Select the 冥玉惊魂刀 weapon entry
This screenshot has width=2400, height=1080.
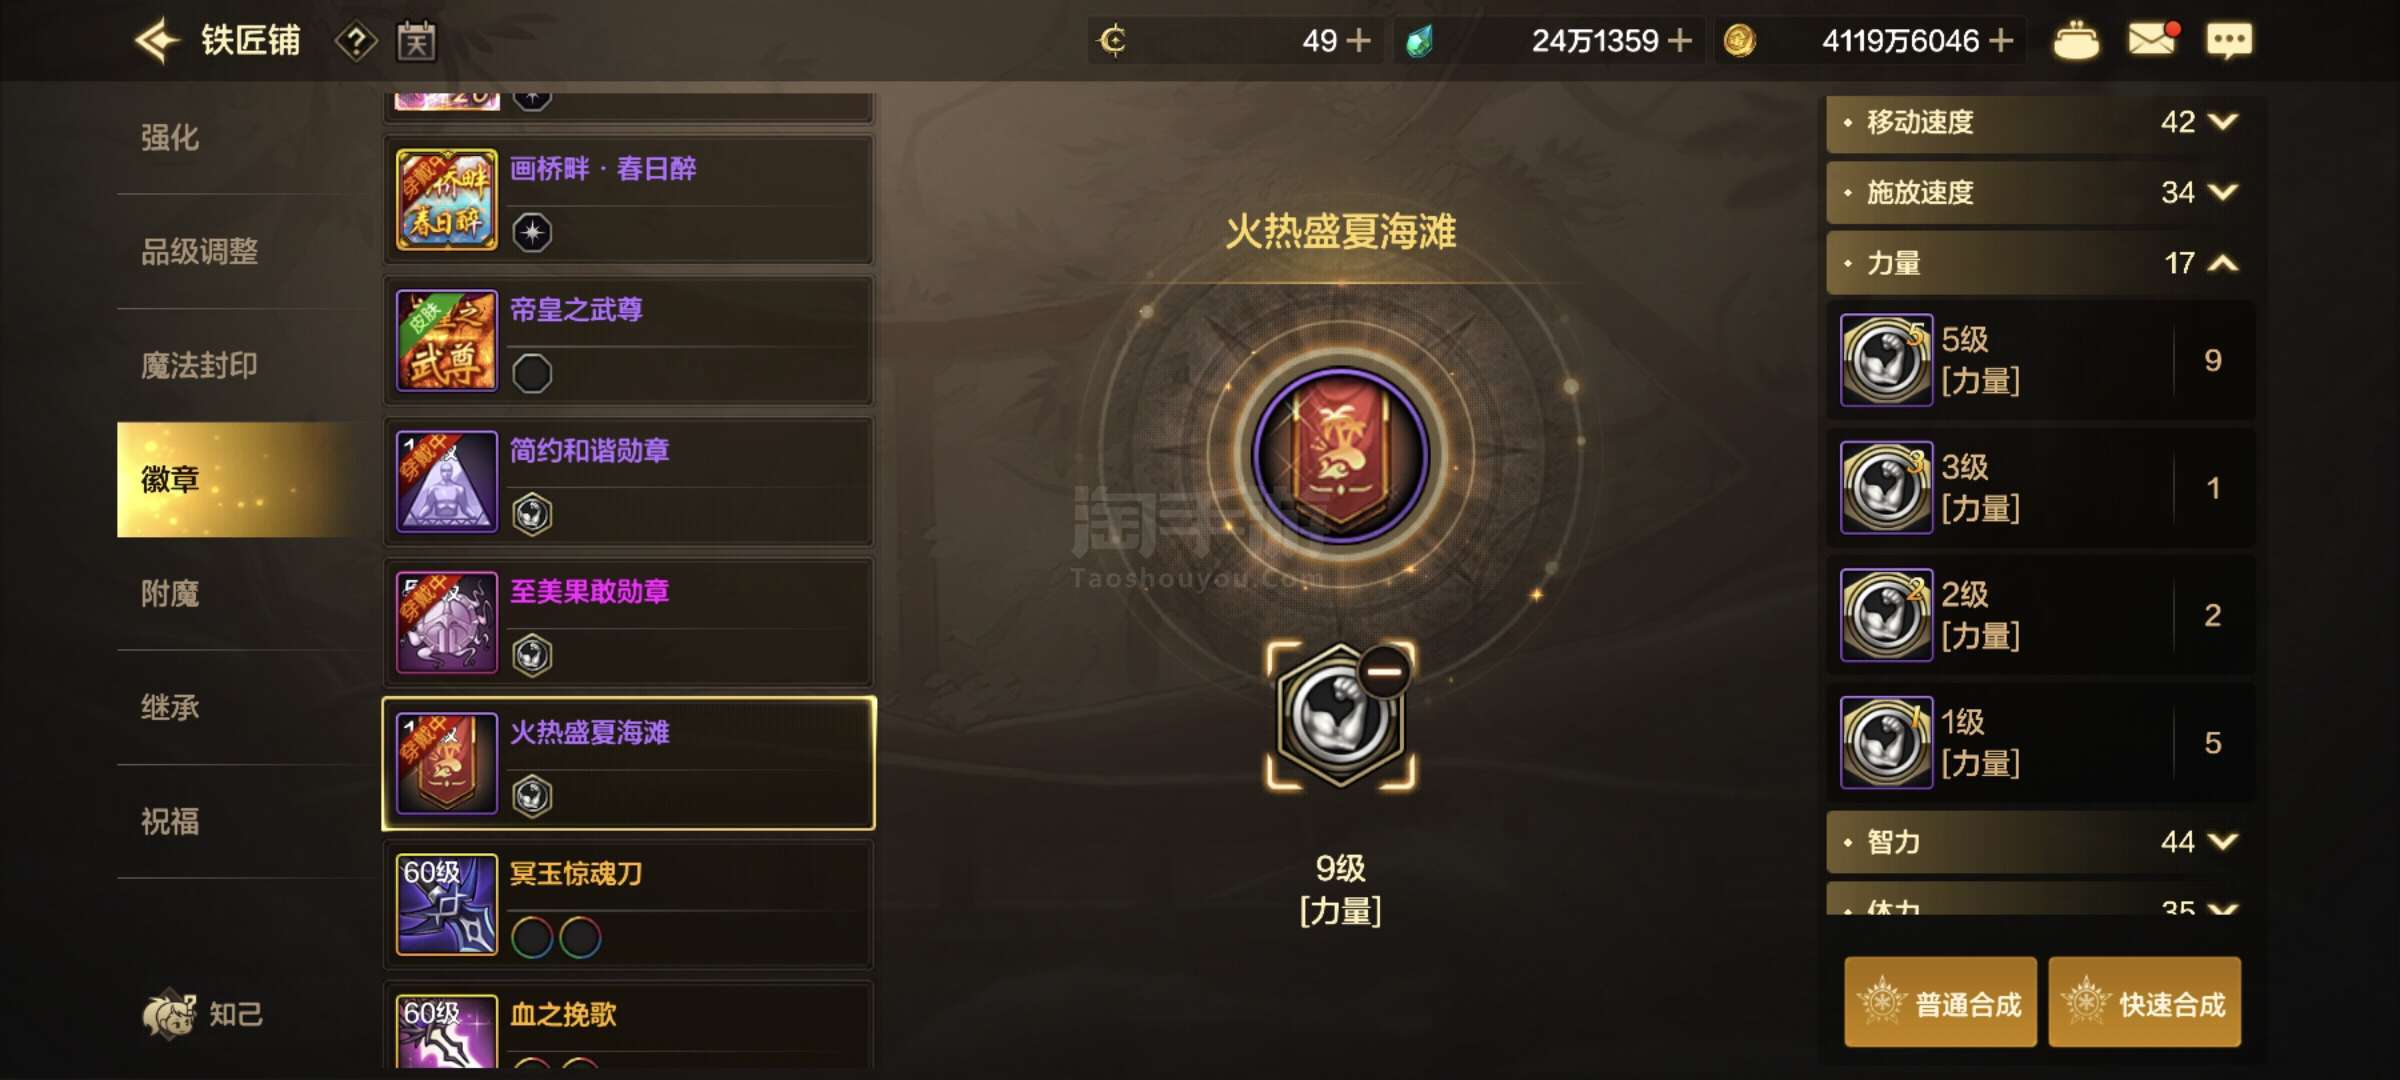629,905
